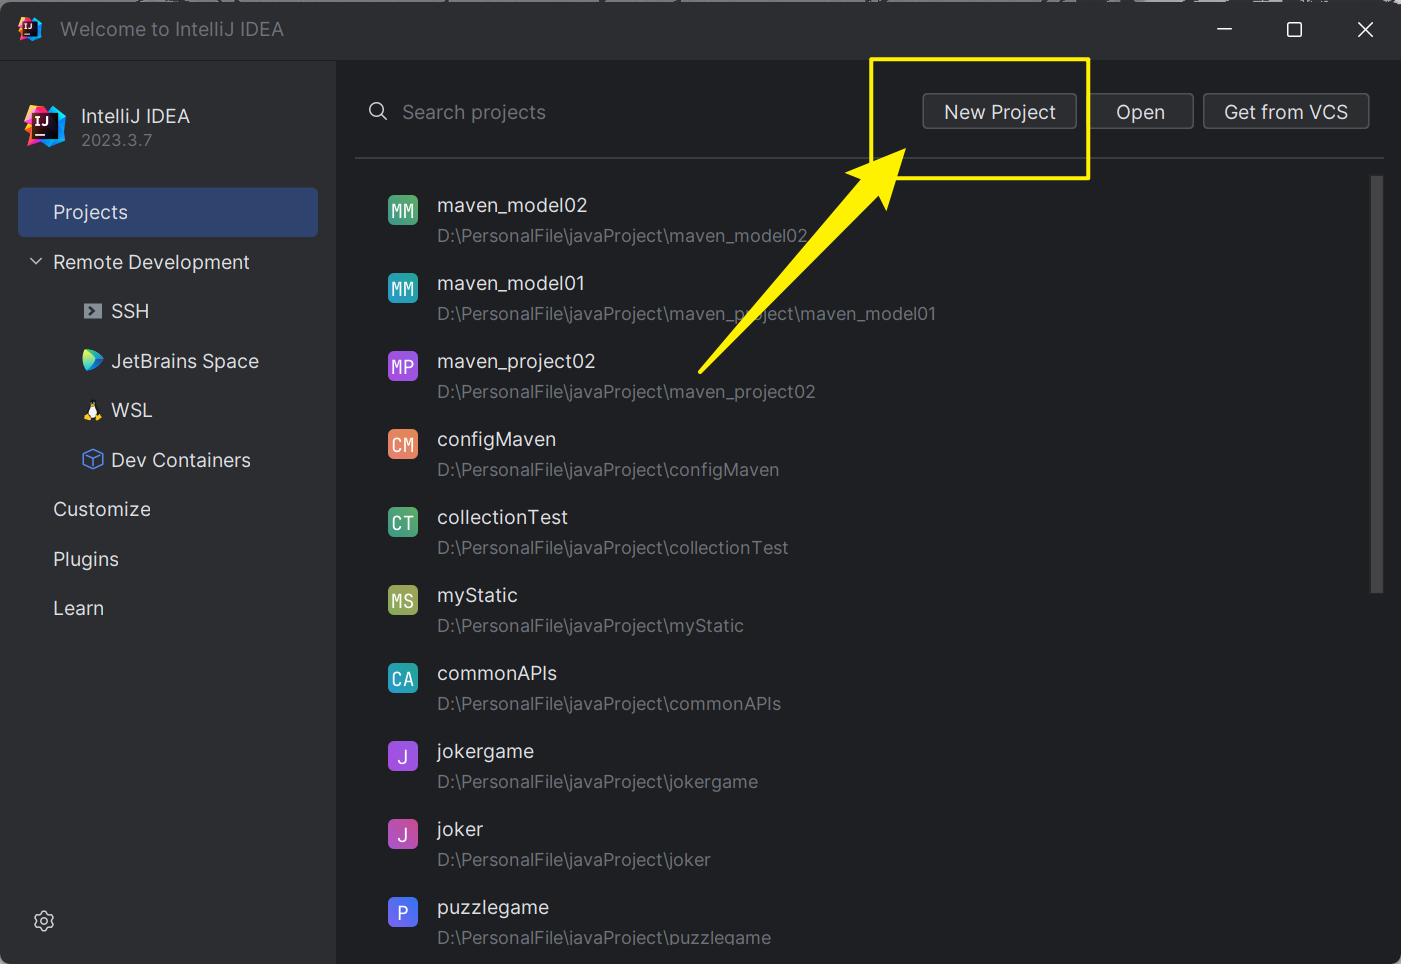The height and width of the screenshot is (964, 1401).
Task: Open the maven_model02 project
Action: pyautogui.click(x=512, y=205)
